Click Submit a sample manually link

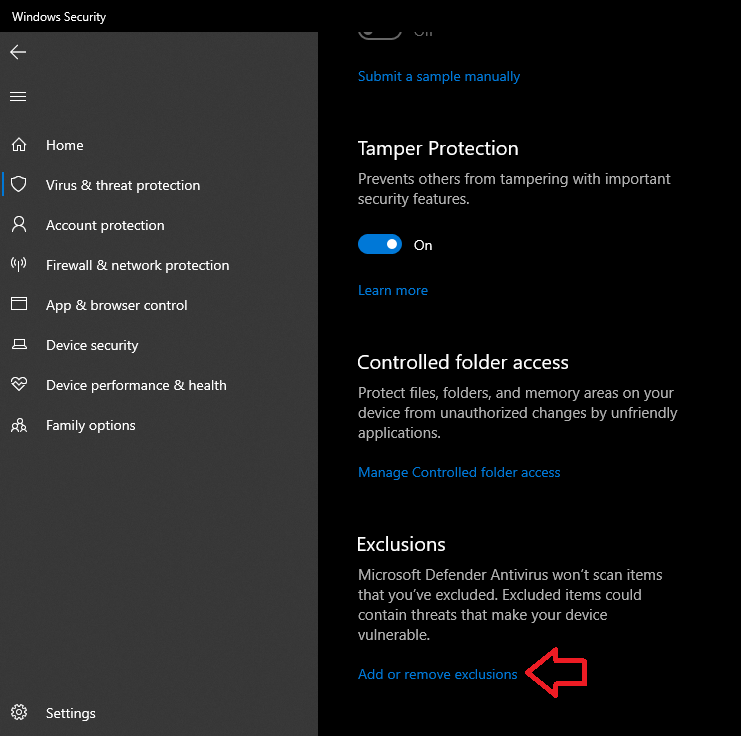(439, 76)
